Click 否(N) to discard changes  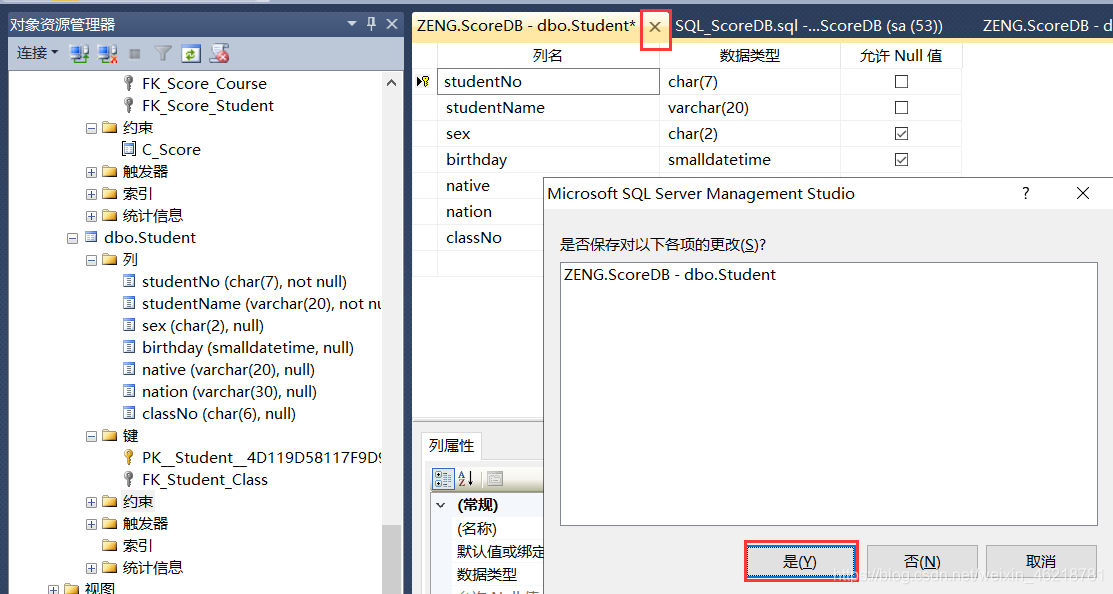click(x=922, y=561)
